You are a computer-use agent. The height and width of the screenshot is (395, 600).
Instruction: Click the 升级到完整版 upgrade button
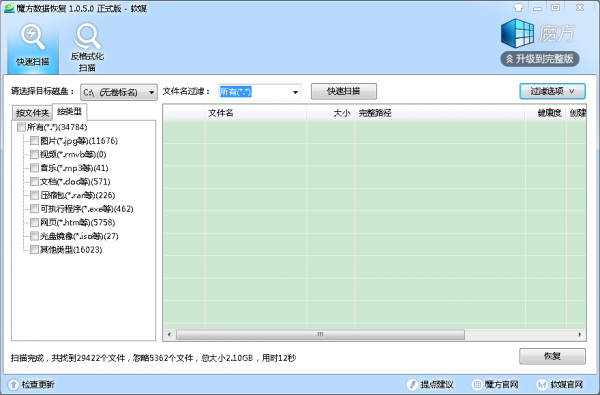point(540,59)
